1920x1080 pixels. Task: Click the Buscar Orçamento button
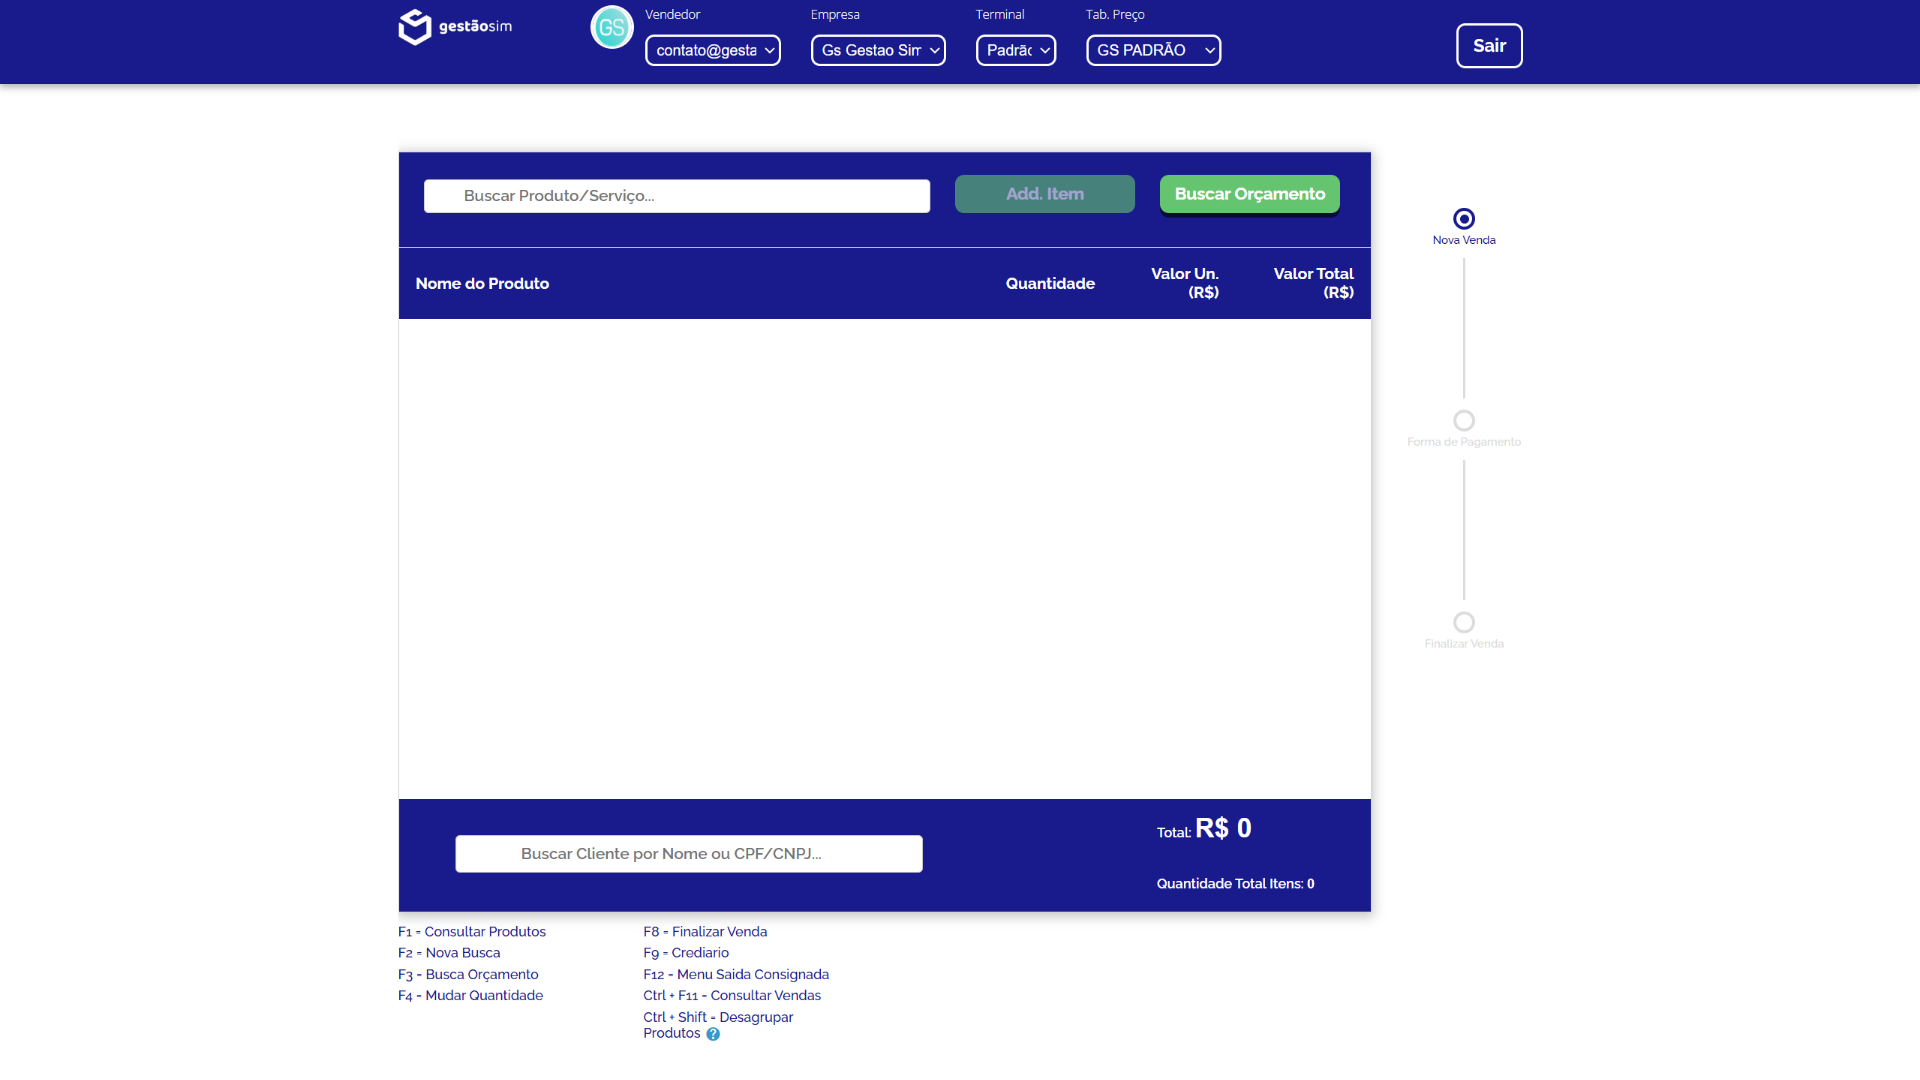[1250, 194]
